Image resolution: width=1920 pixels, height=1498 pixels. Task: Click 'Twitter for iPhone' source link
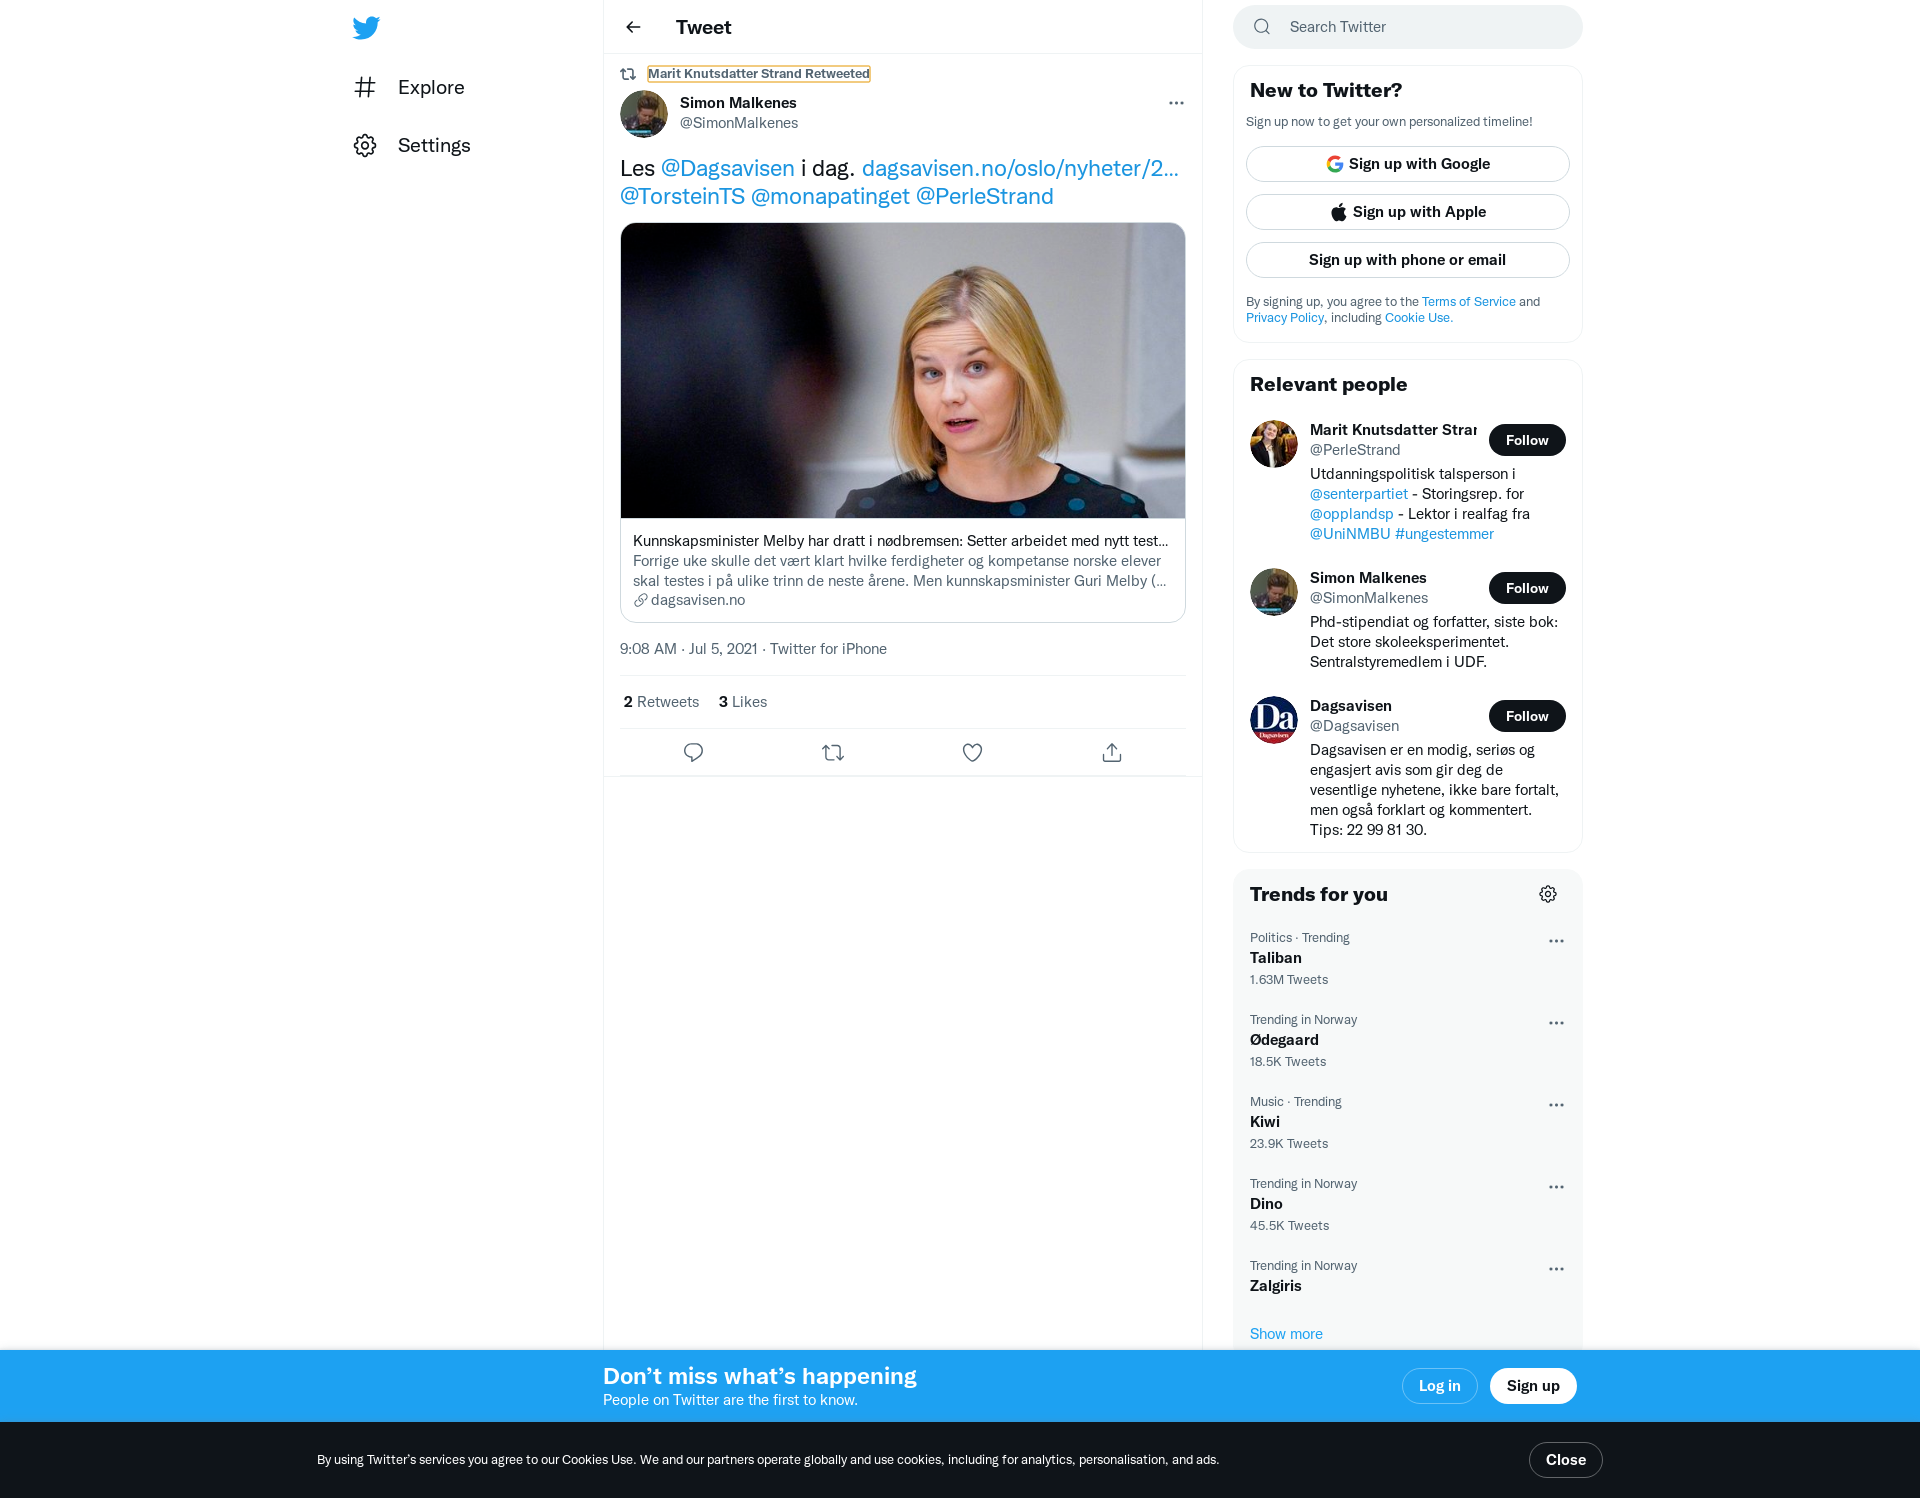point(828,649)
